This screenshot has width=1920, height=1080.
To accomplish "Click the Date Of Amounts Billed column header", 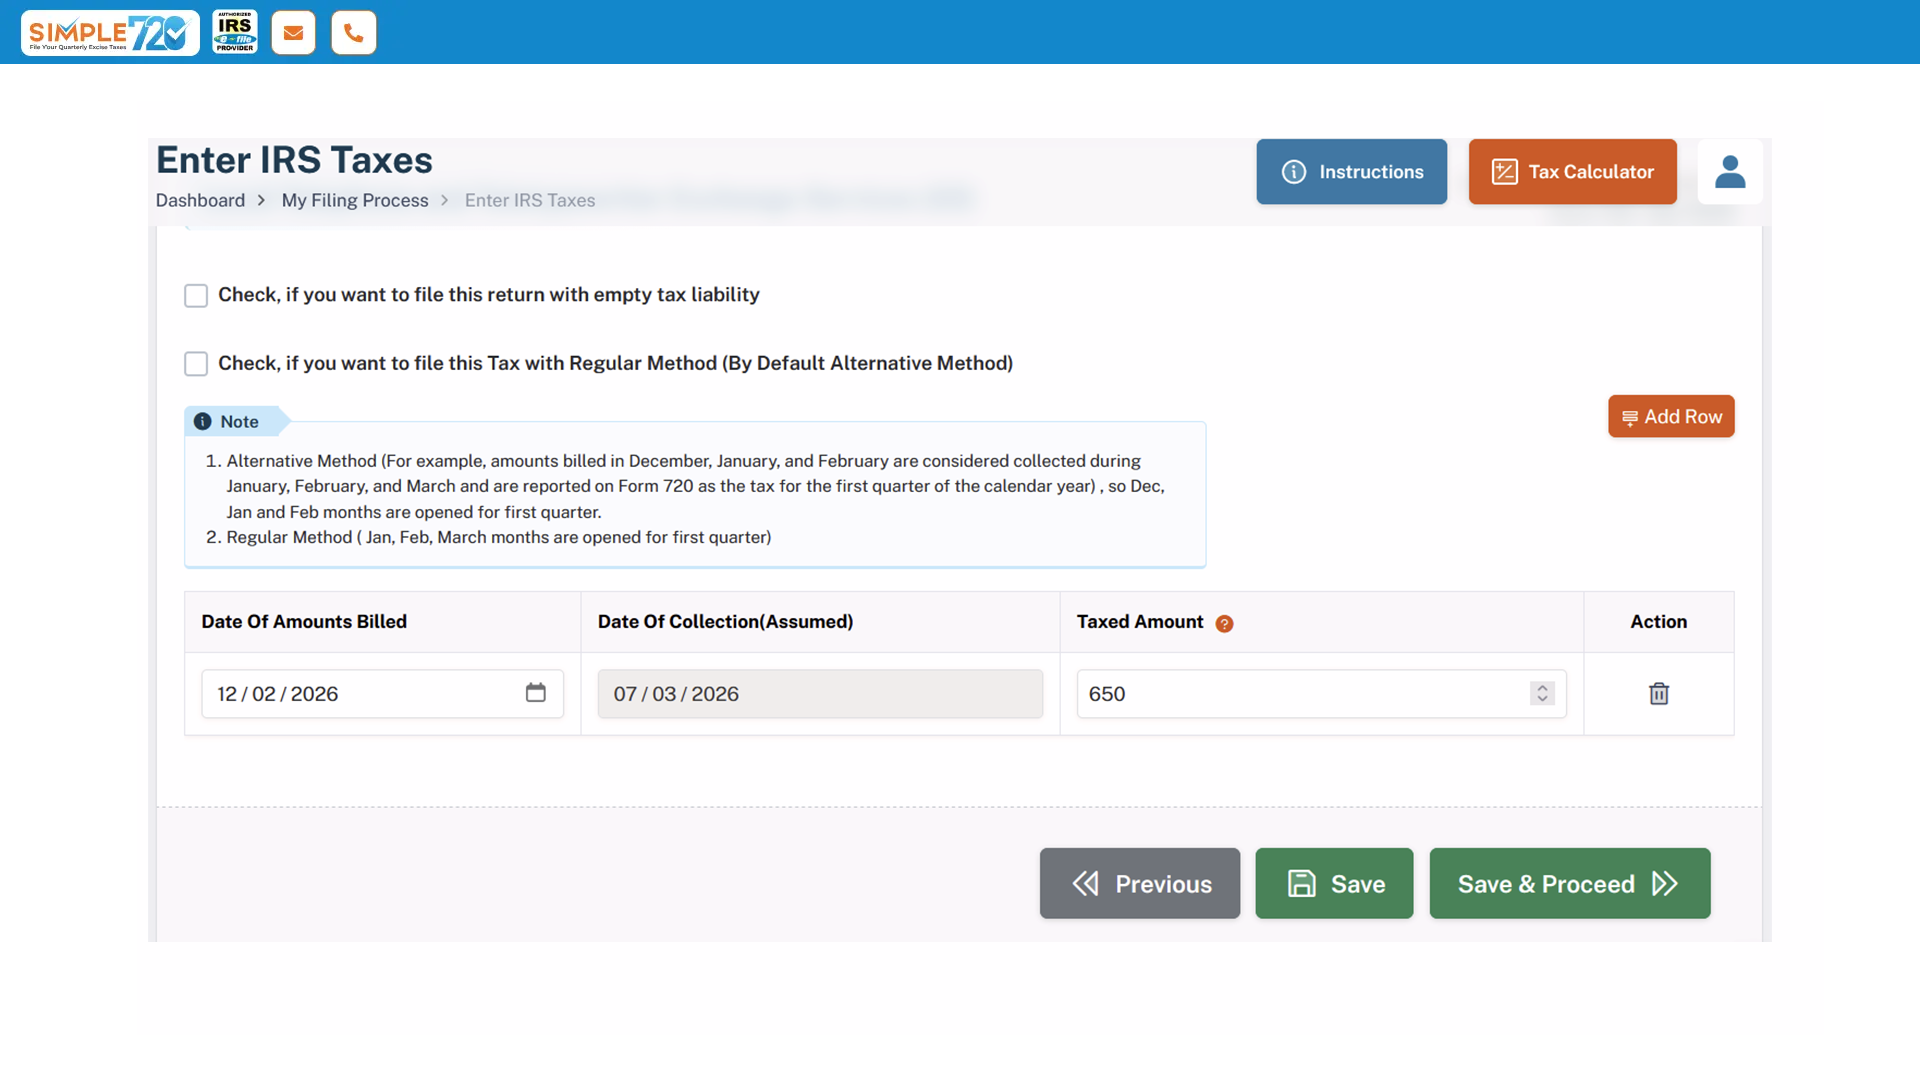I will click(x=304, y=622).
